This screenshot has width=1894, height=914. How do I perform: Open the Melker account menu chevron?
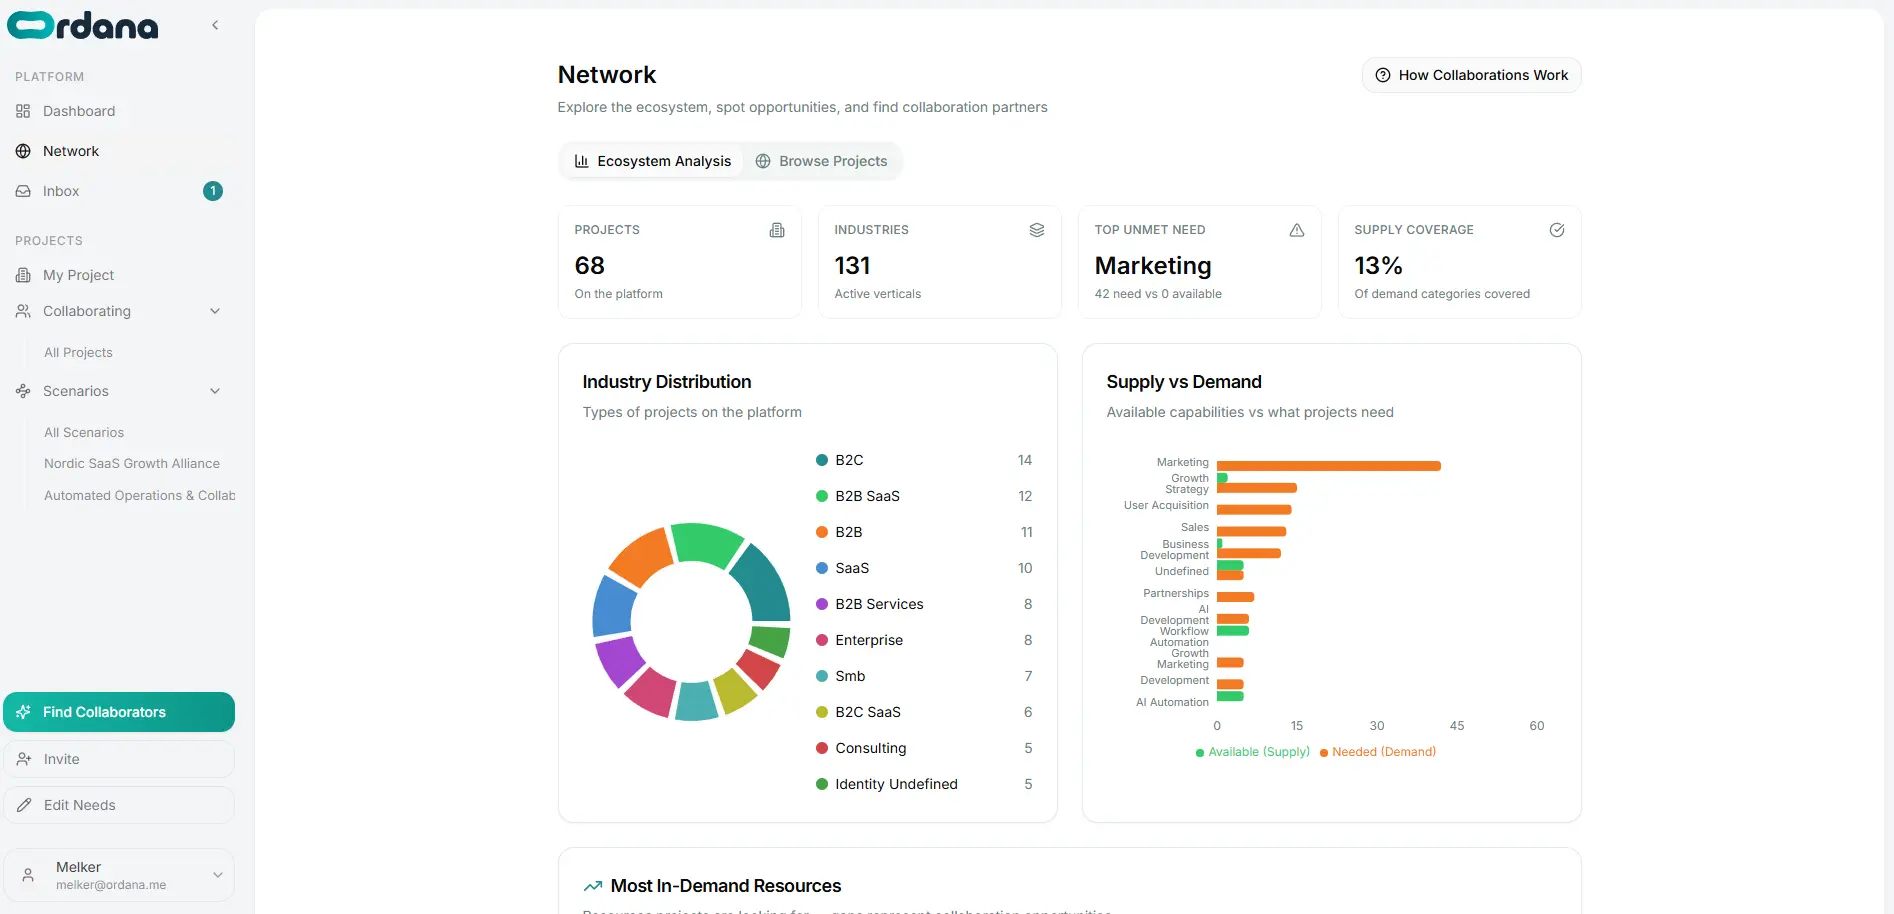click(218, 875)
